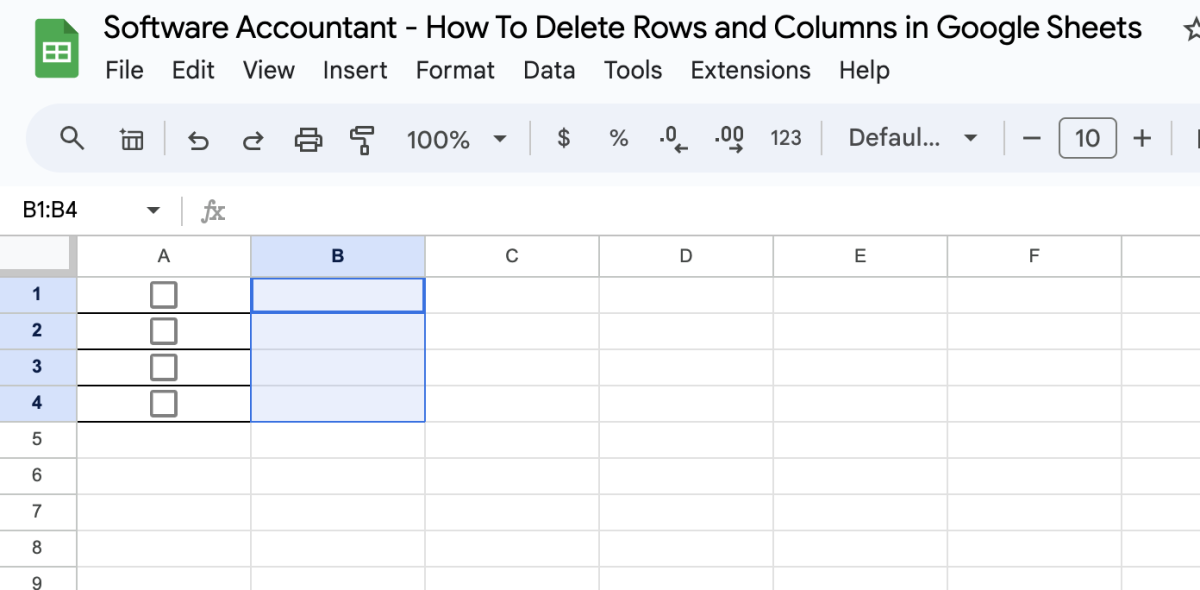This screenshot has height=590, width=1200.
Task: Open the File menu
Action: pyautogui.click(x=124, y=71)
